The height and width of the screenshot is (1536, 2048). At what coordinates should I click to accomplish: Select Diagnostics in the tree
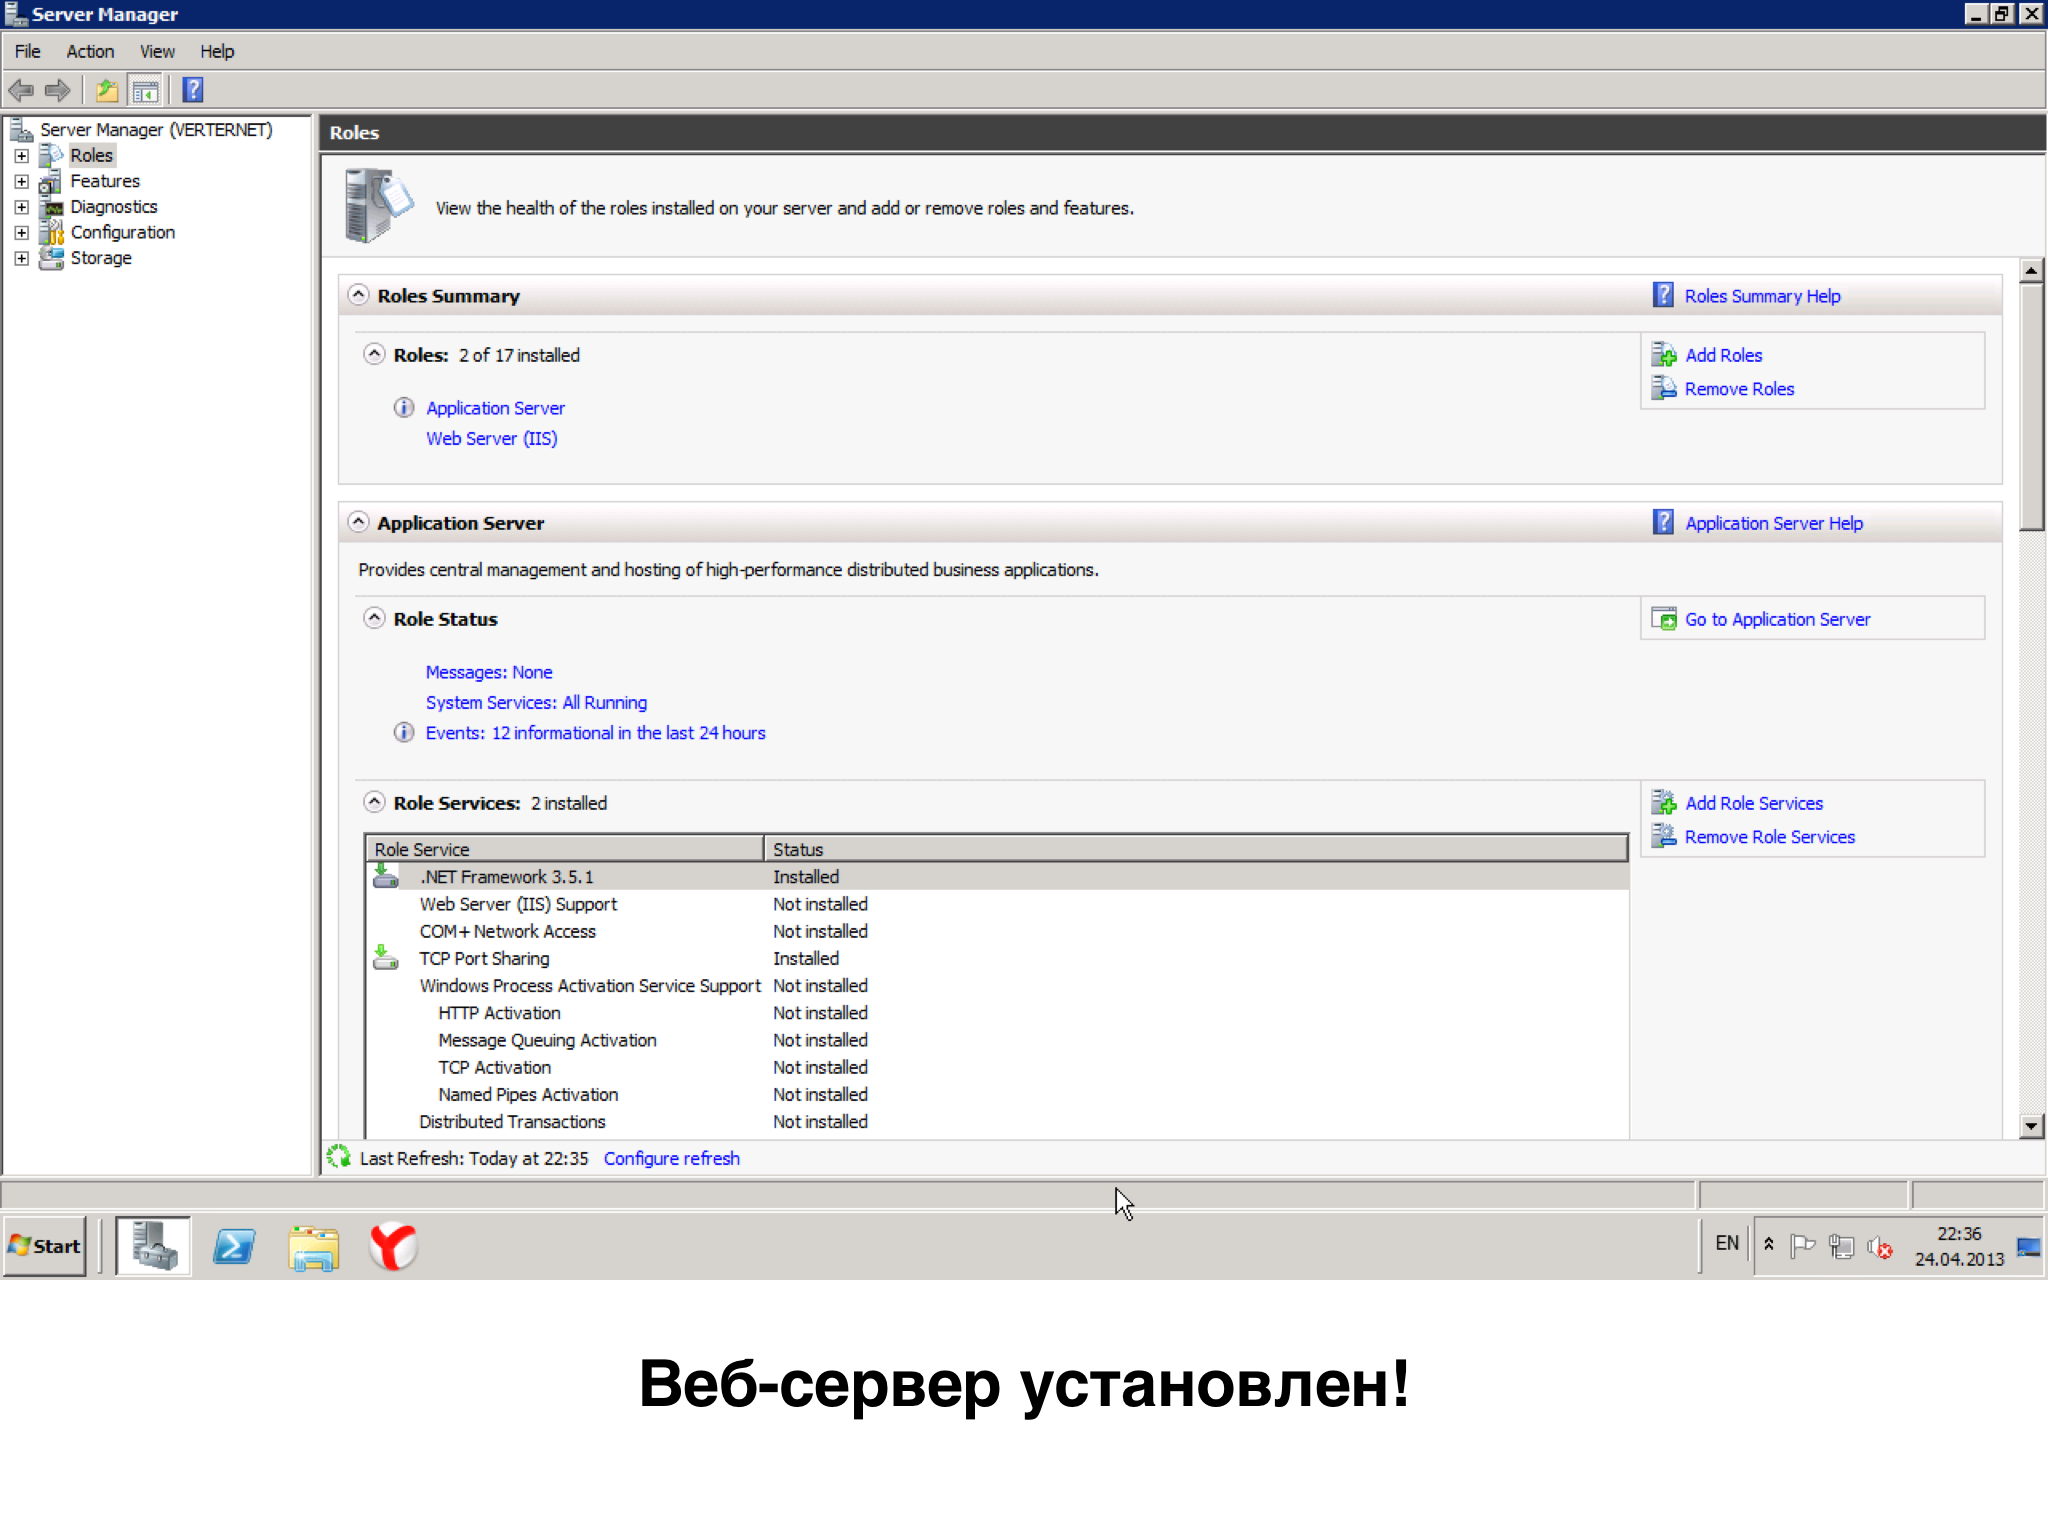114,207
